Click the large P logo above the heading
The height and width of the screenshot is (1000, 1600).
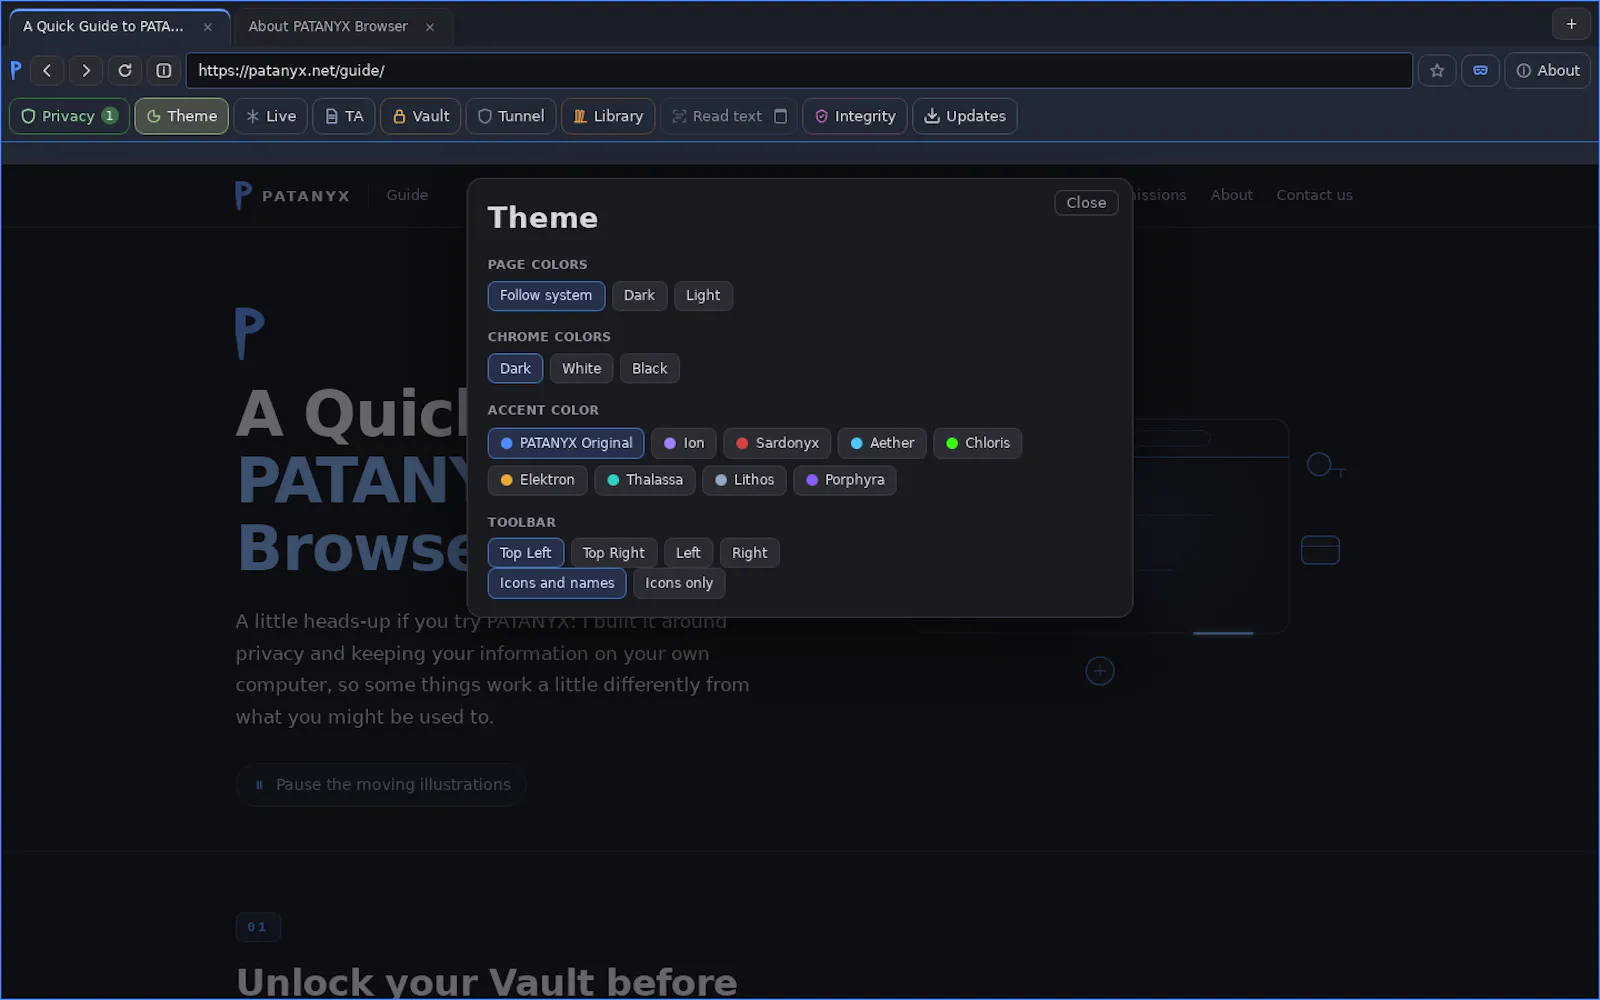pyautogui.click(x=250, y=334)
